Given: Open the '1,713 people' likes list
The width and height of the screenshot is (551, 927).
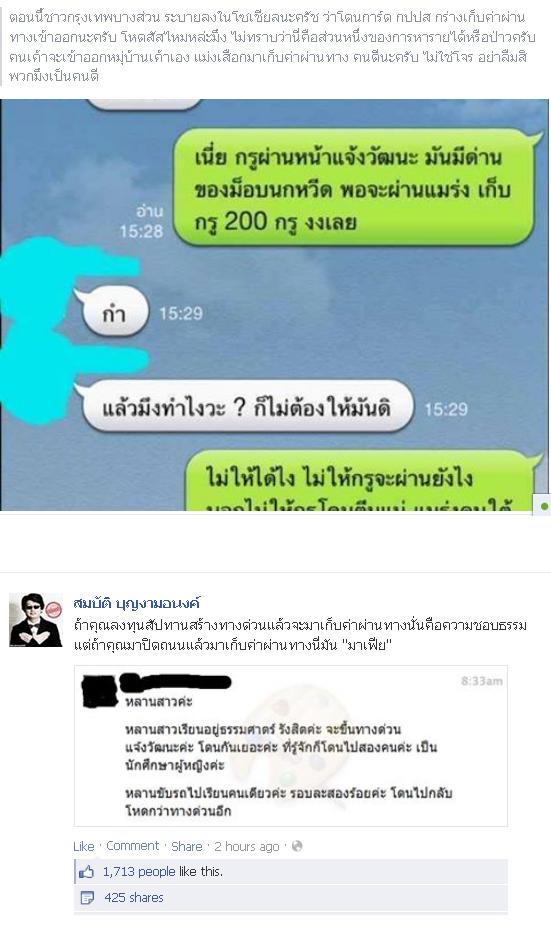Looking at the screenshot, I should coord(139,871).
